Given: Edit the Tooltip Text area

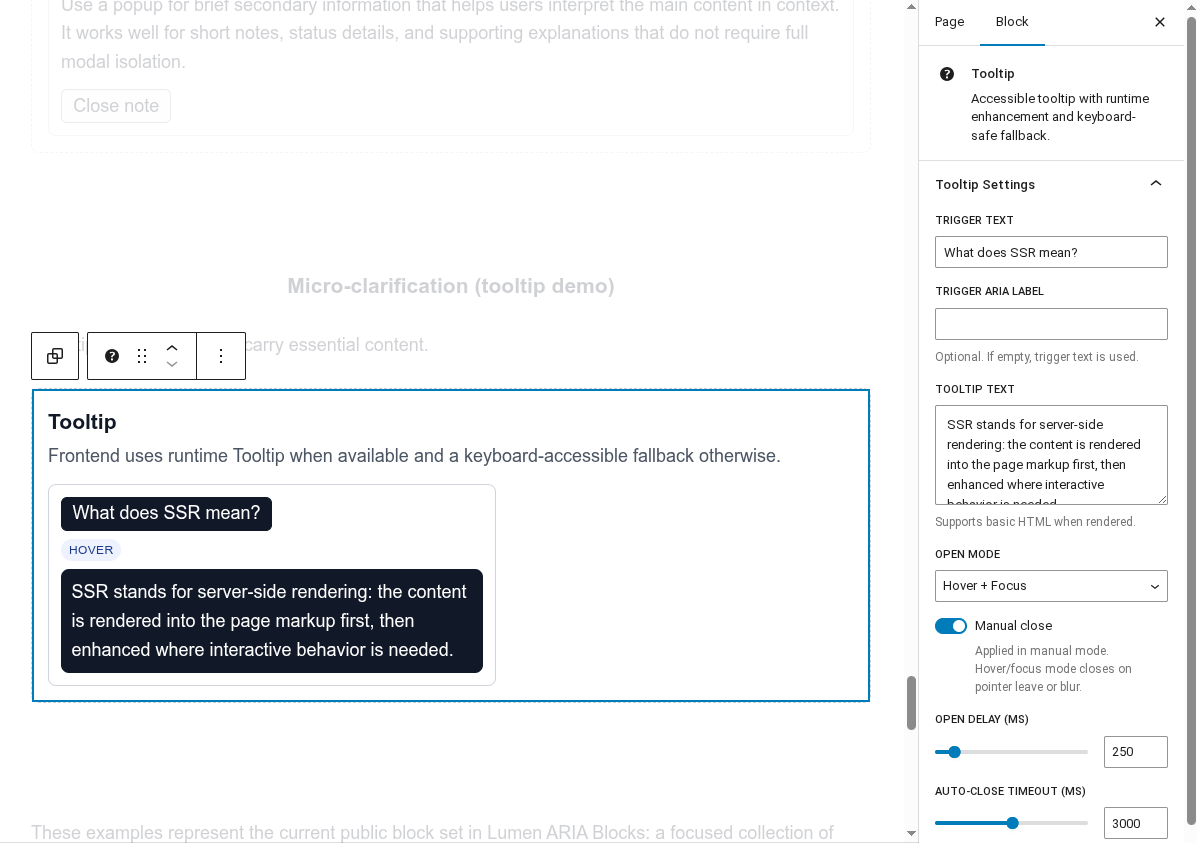Looking at the screenshot, I should [1051, 455].
